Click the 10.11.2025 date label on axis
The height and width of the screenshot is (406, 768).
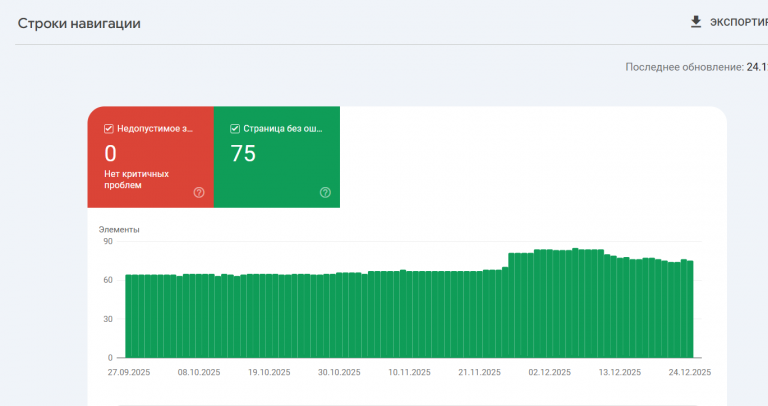pyautogui.click(x=409, y=372)
